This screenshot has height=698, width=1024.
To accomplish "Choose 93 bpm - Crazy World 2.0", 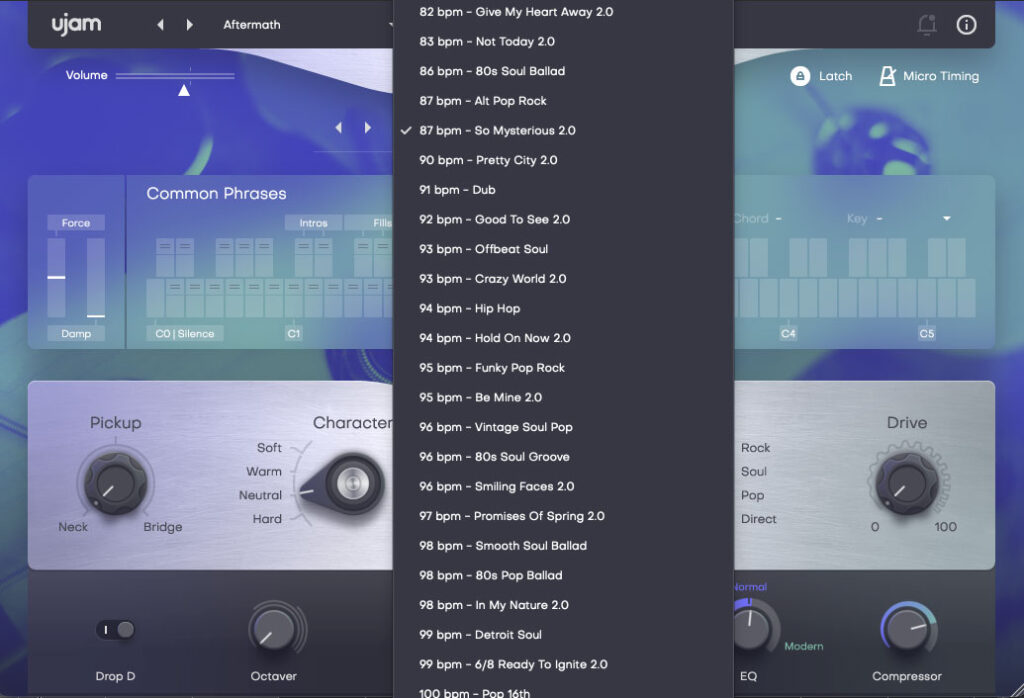I will [x=563, y=279].
